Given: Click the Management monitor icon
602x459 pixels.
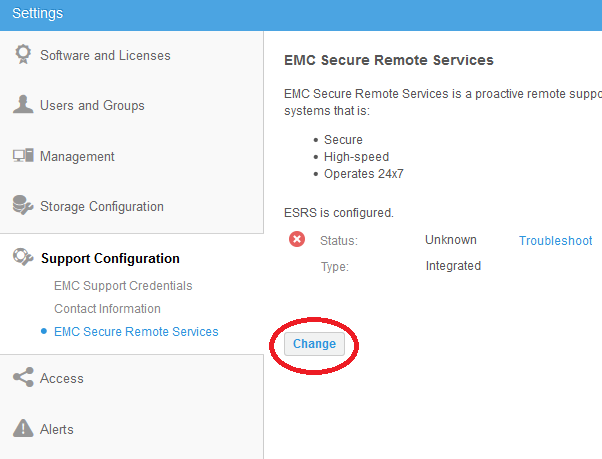Looking at the screenshot, I should (x=23, y=156).
